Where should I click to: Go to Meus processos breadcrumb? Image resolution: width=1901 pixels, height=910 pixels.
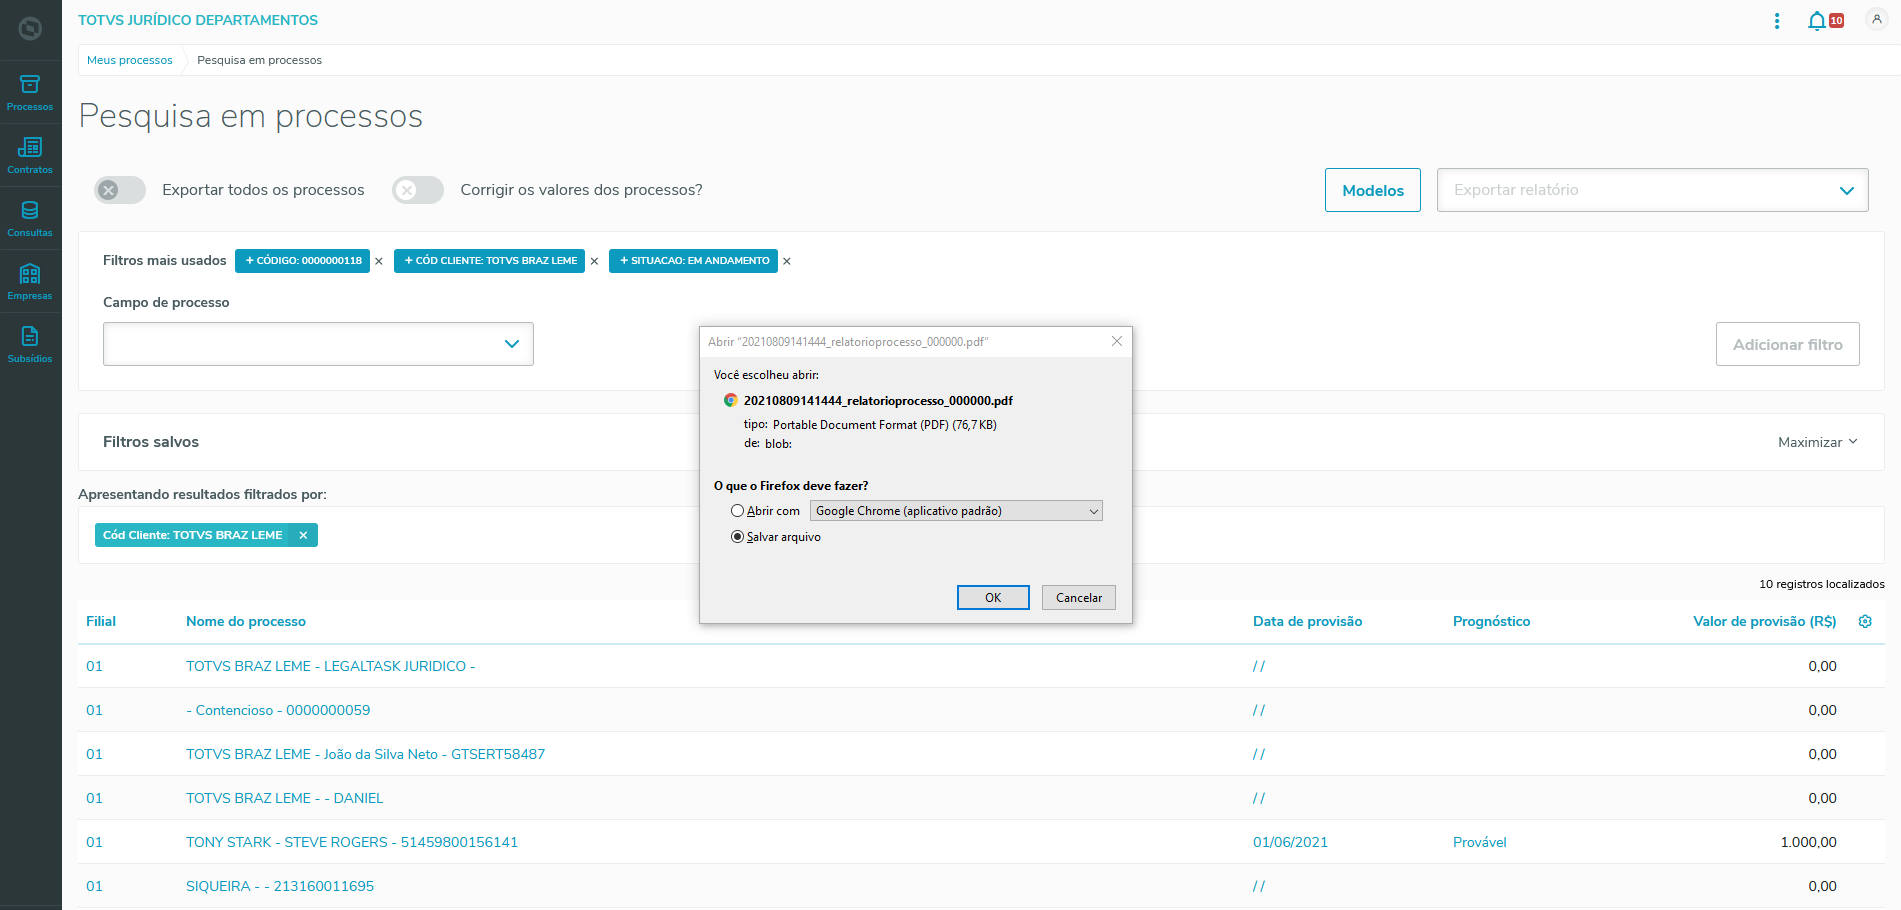pyautogui.click(x=130, y=60)
